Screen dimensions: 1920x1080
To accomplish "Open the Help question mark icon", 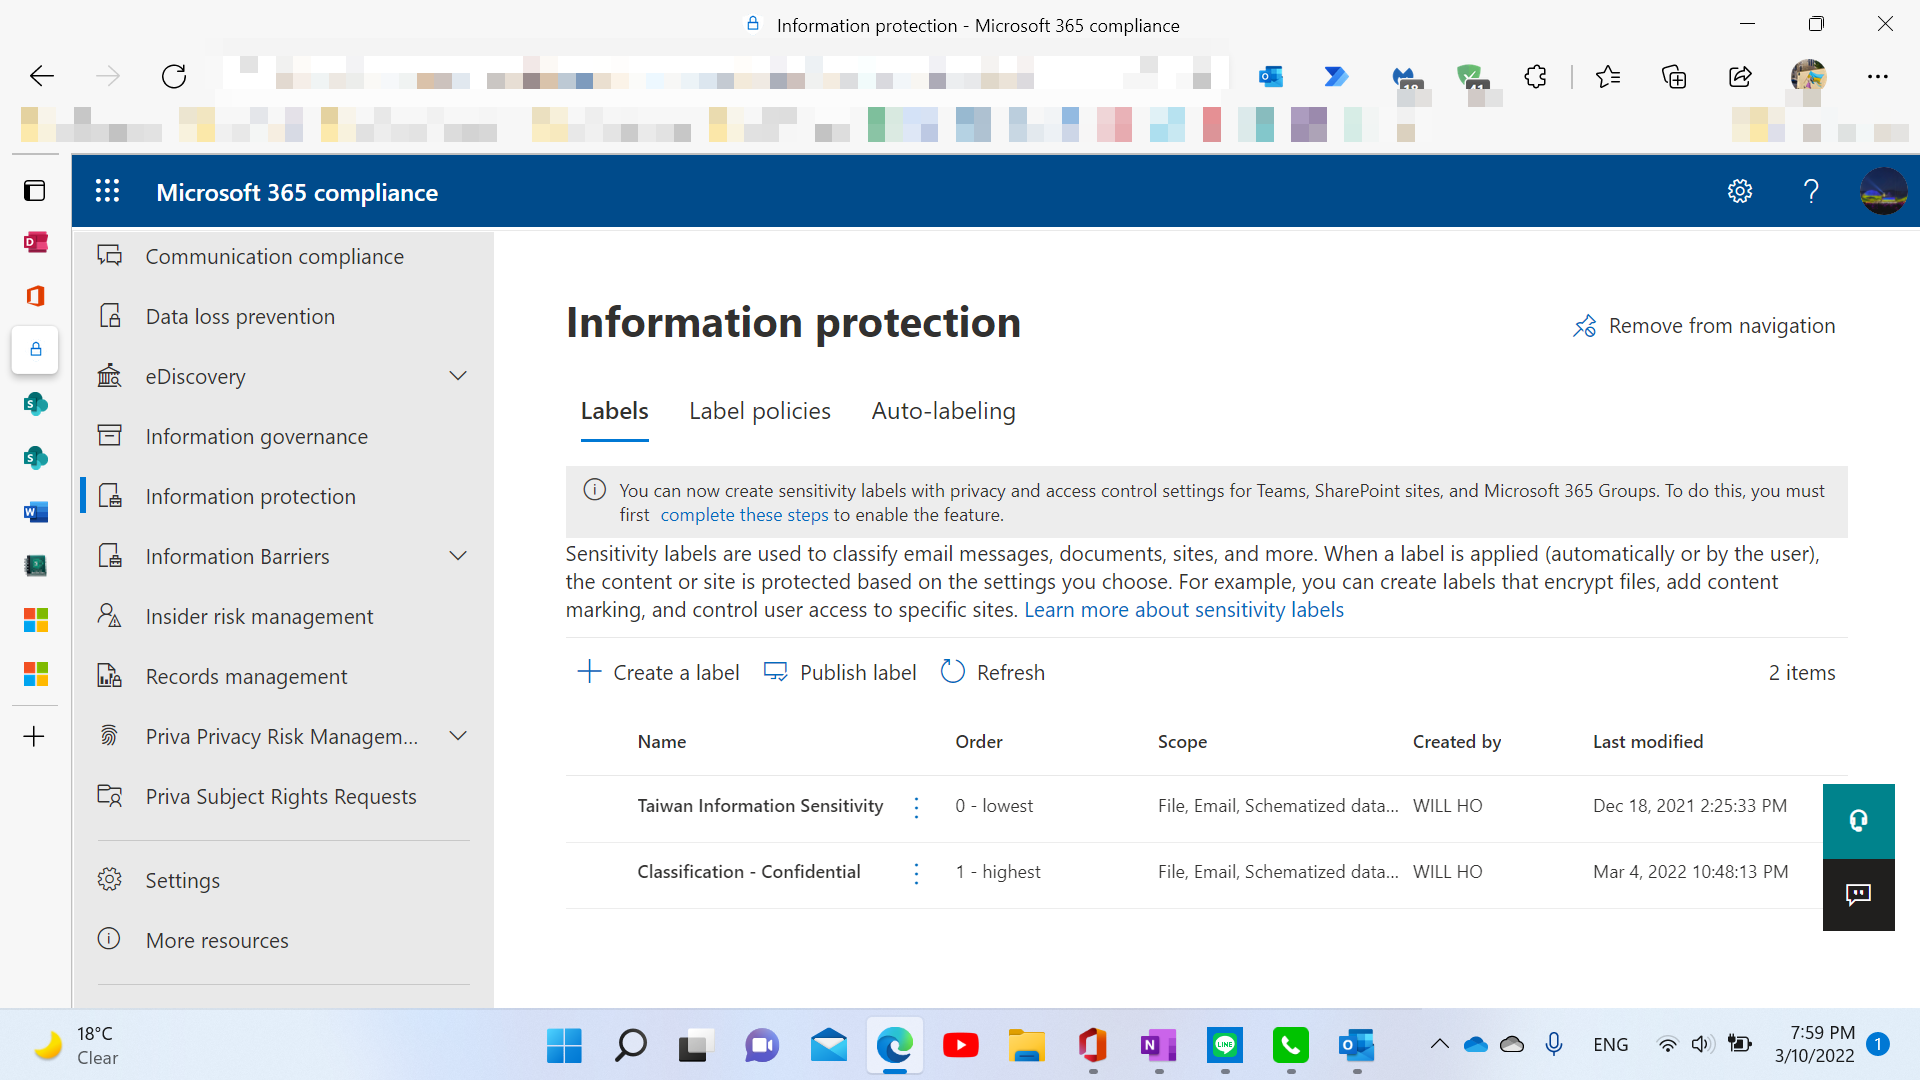I will [1811, 191].
